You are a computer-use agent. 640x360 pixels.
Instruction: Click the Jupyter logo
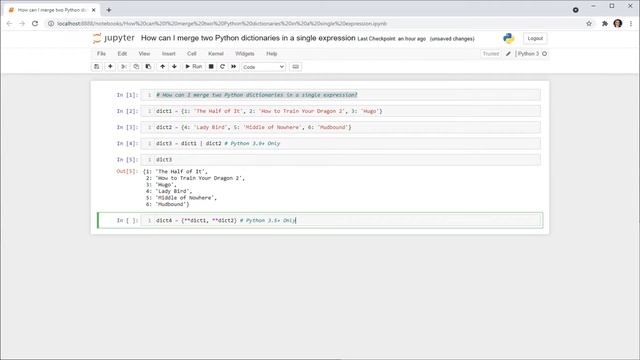(113, 38)
